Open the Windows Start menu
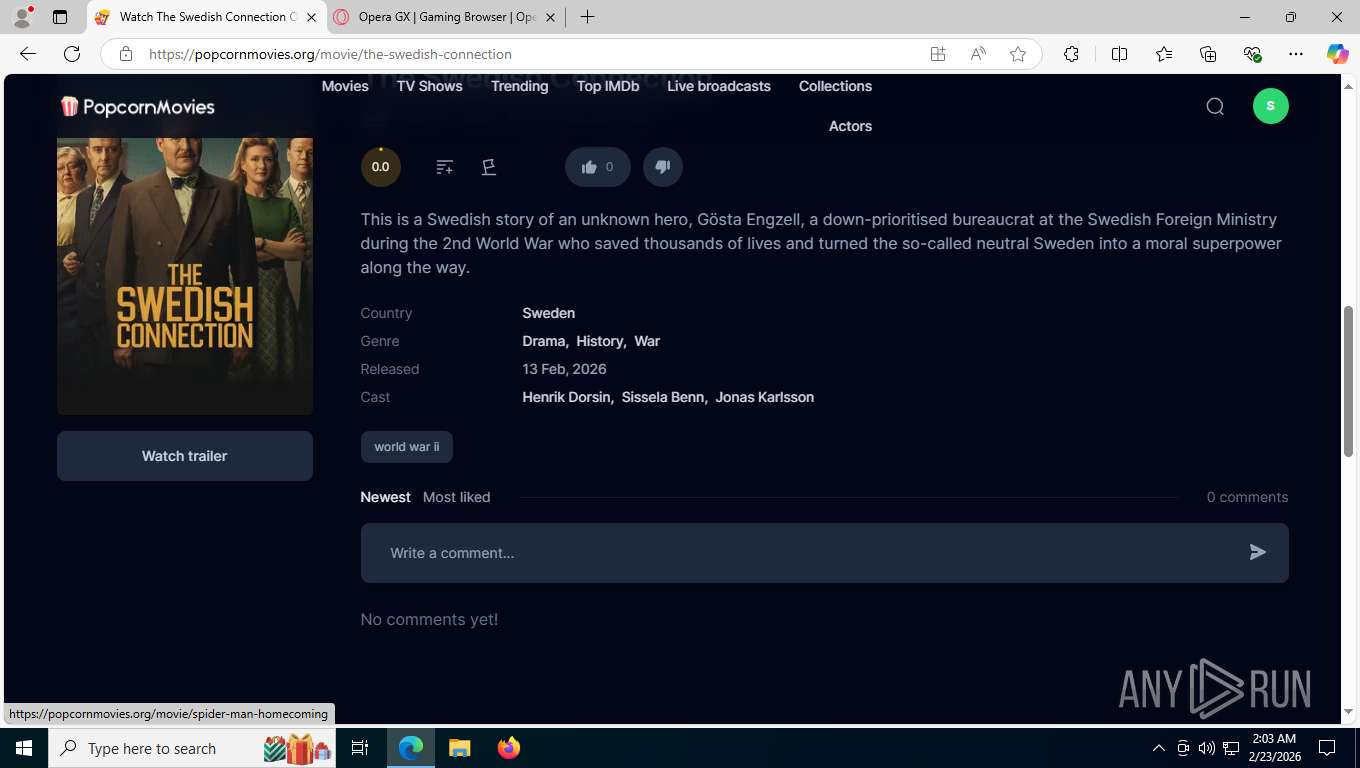The image size is (1360, 768). tap(24, 748)
